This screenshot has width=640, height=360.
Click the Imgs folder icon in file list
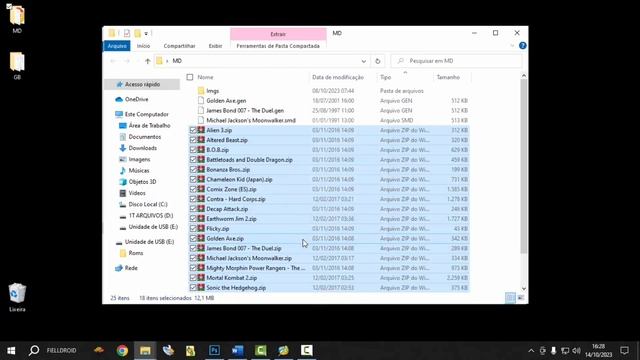tap(201, 91)
